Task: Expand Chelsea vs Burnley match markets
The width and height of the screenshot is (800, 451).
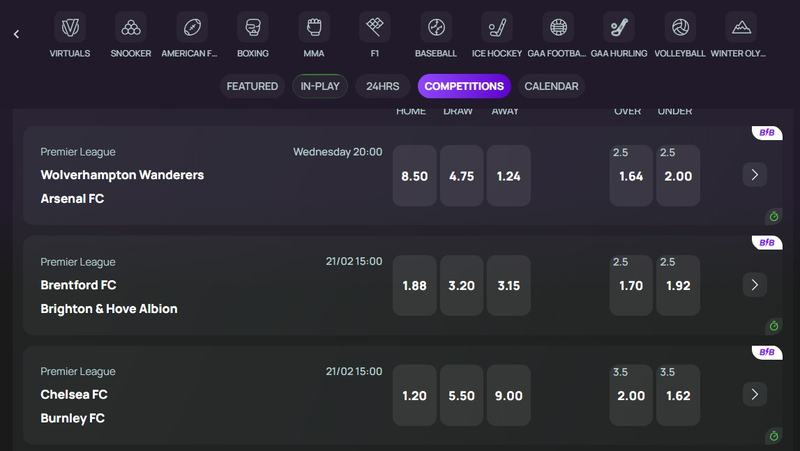Action: [x=755, y=394]
